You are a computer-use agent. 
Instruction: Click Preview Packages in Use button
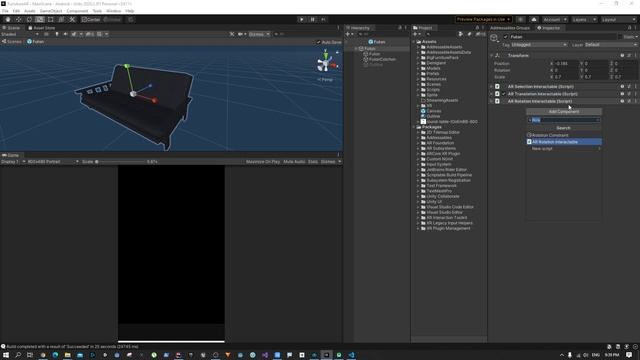(x=483, y=20)
